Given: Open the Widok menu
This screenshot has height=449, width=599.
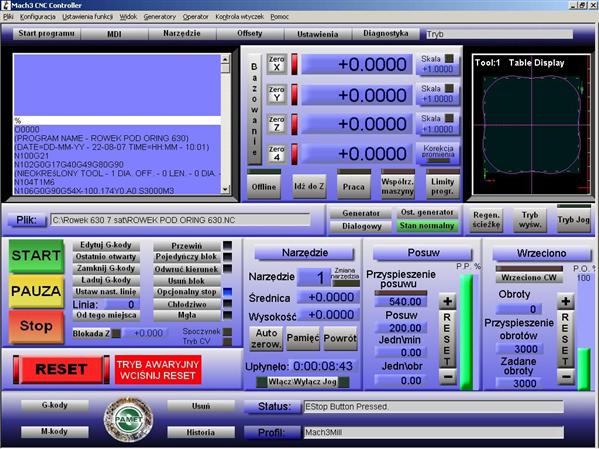Looking at the screenshot, I should pyautogui.click(x=128, y=17).
